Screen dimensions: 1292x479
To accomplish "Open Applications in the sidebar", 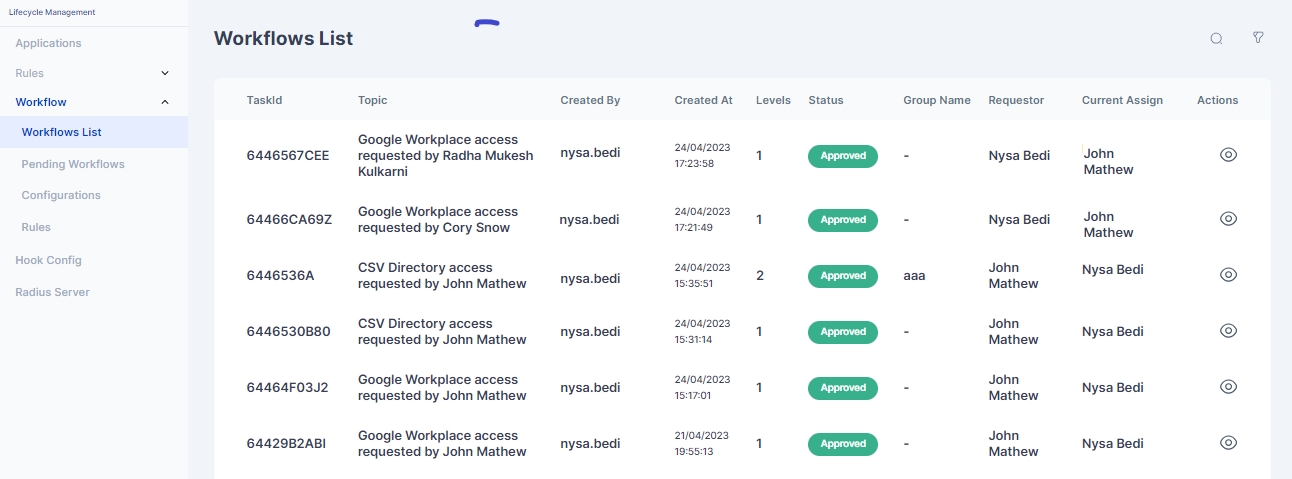I will tap(48, 43).
